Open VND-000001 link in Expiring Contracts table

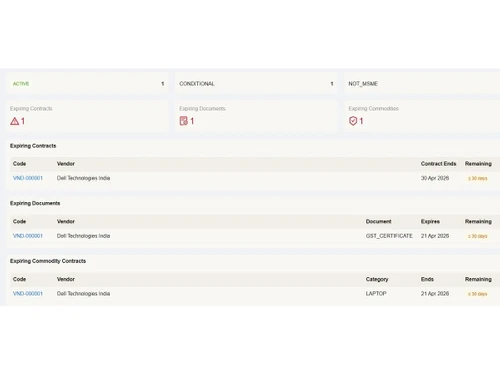(28, 178)
